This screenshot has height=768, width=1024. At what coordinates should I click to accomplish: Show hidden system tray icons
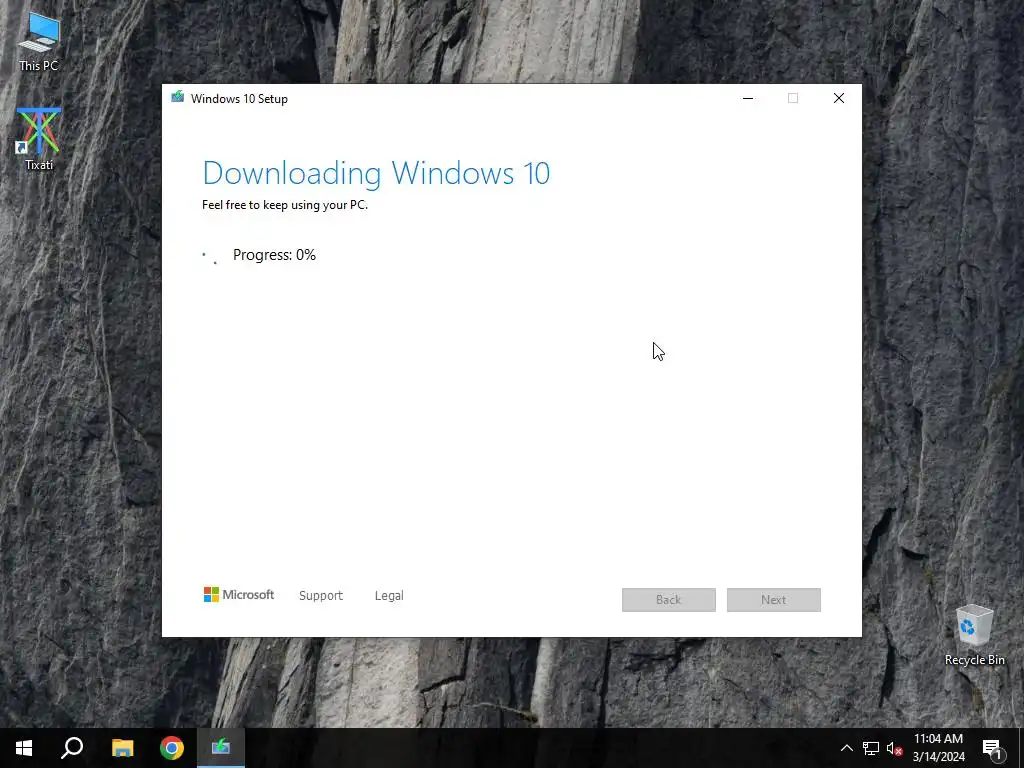click(846, 748)
